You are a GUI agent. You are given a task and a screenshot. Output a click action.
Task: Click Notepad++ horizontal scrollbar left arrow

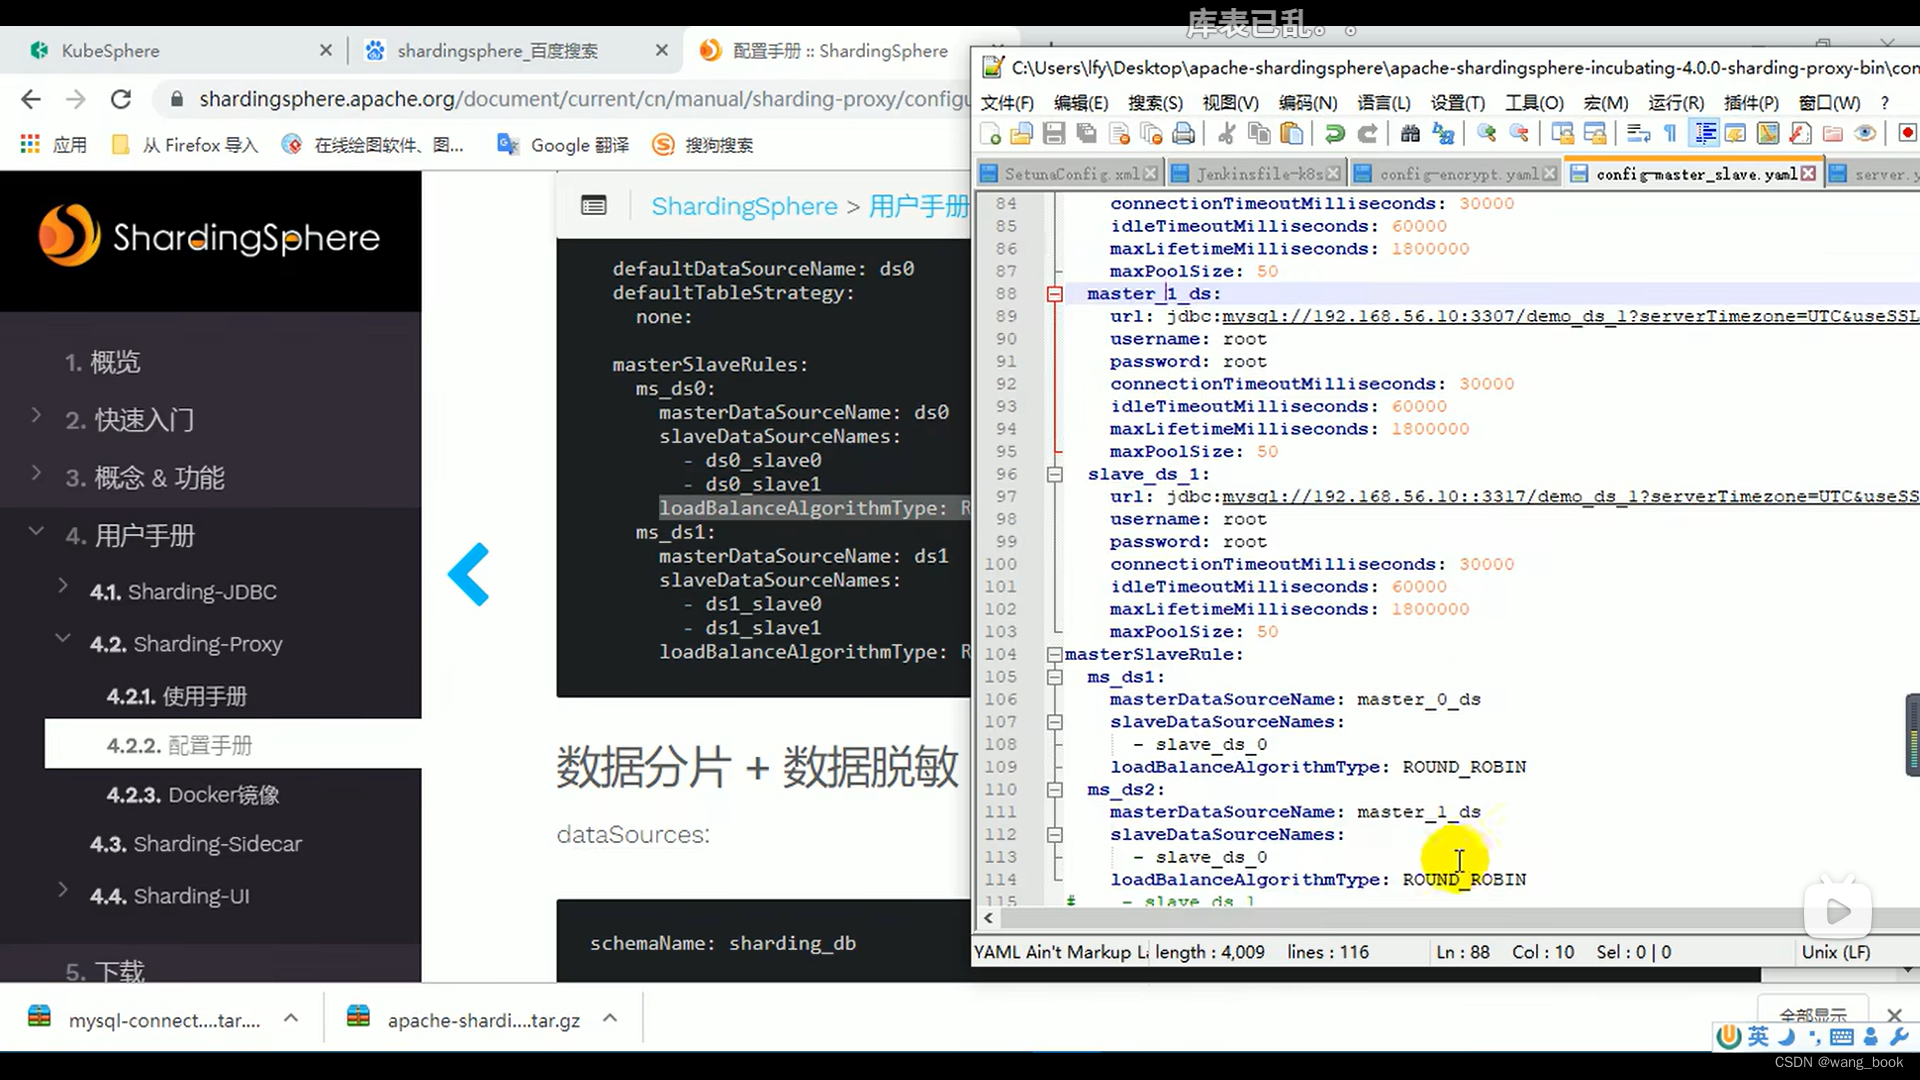click(988, 918)
